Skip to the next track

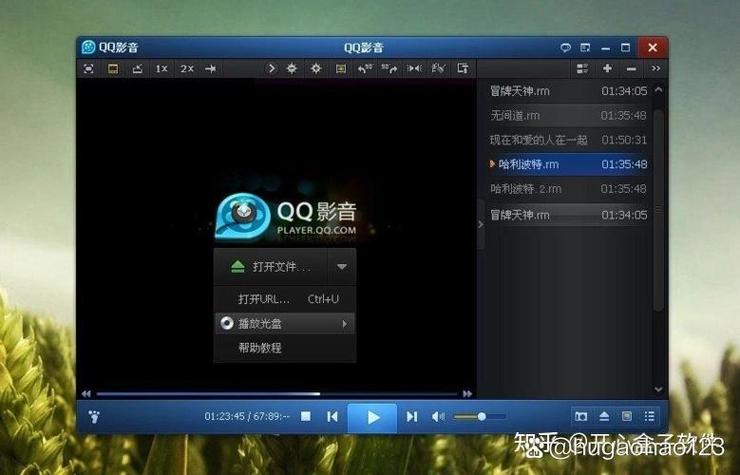[x=412, y=416]
